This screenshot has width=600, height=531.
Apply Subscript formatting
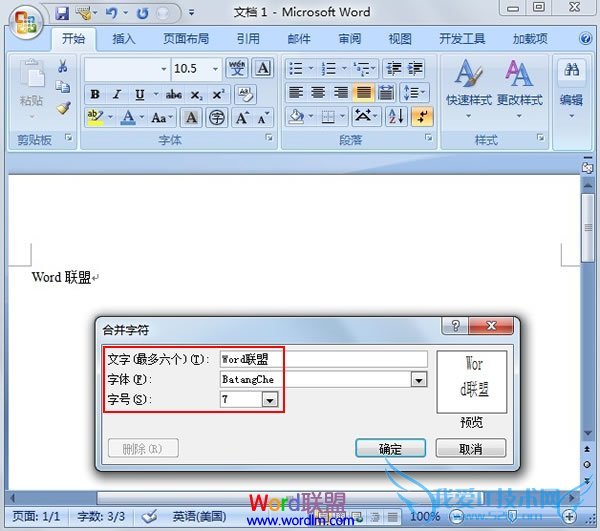pyautogui.click(x=196, y=94)
